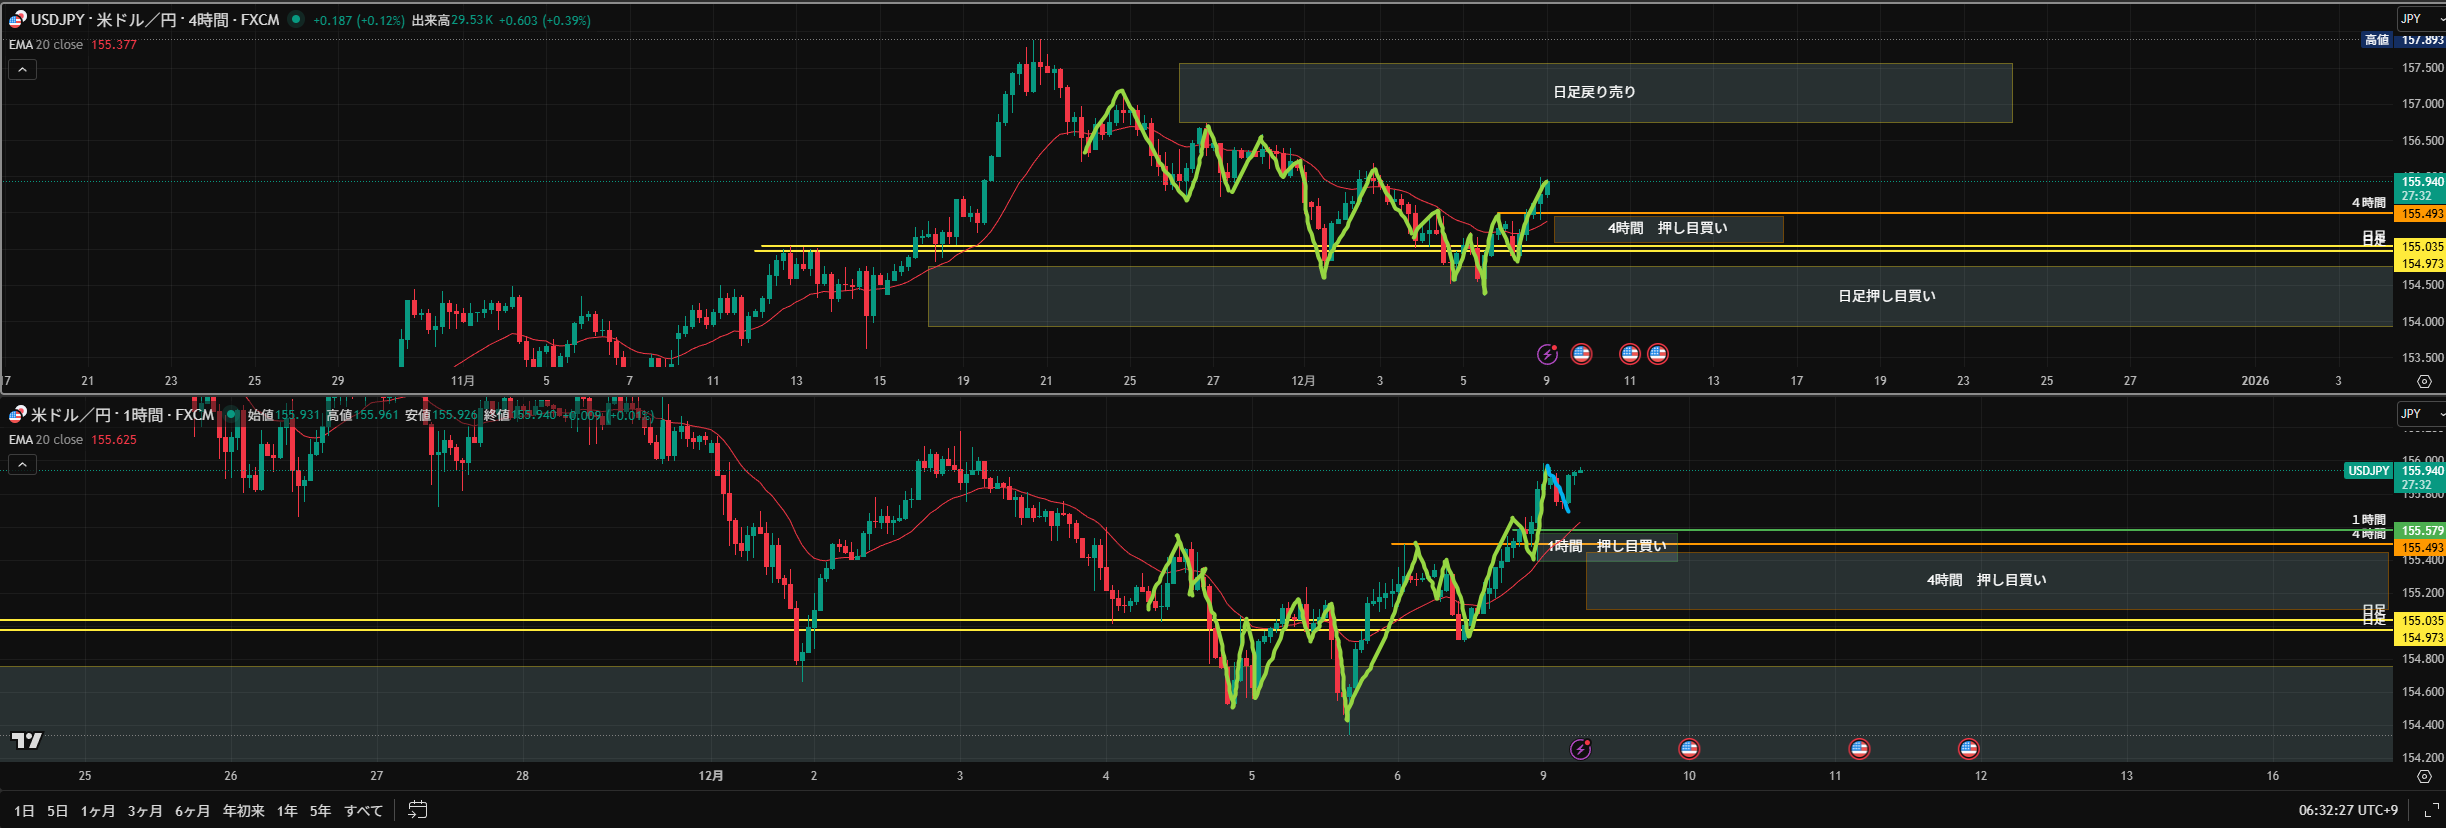The image size is (2446, 828).
Task: Switch range to 年初来 (year to date)
Action: click(243, 811)
